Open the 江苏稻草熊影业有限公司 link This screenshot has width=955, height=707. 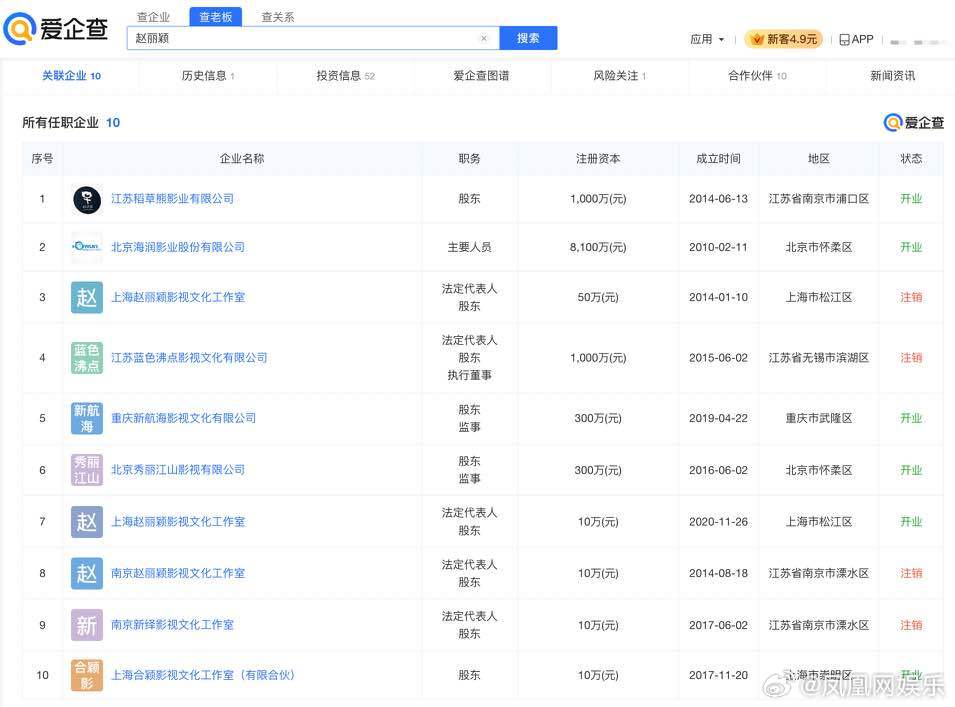[172, 199]
